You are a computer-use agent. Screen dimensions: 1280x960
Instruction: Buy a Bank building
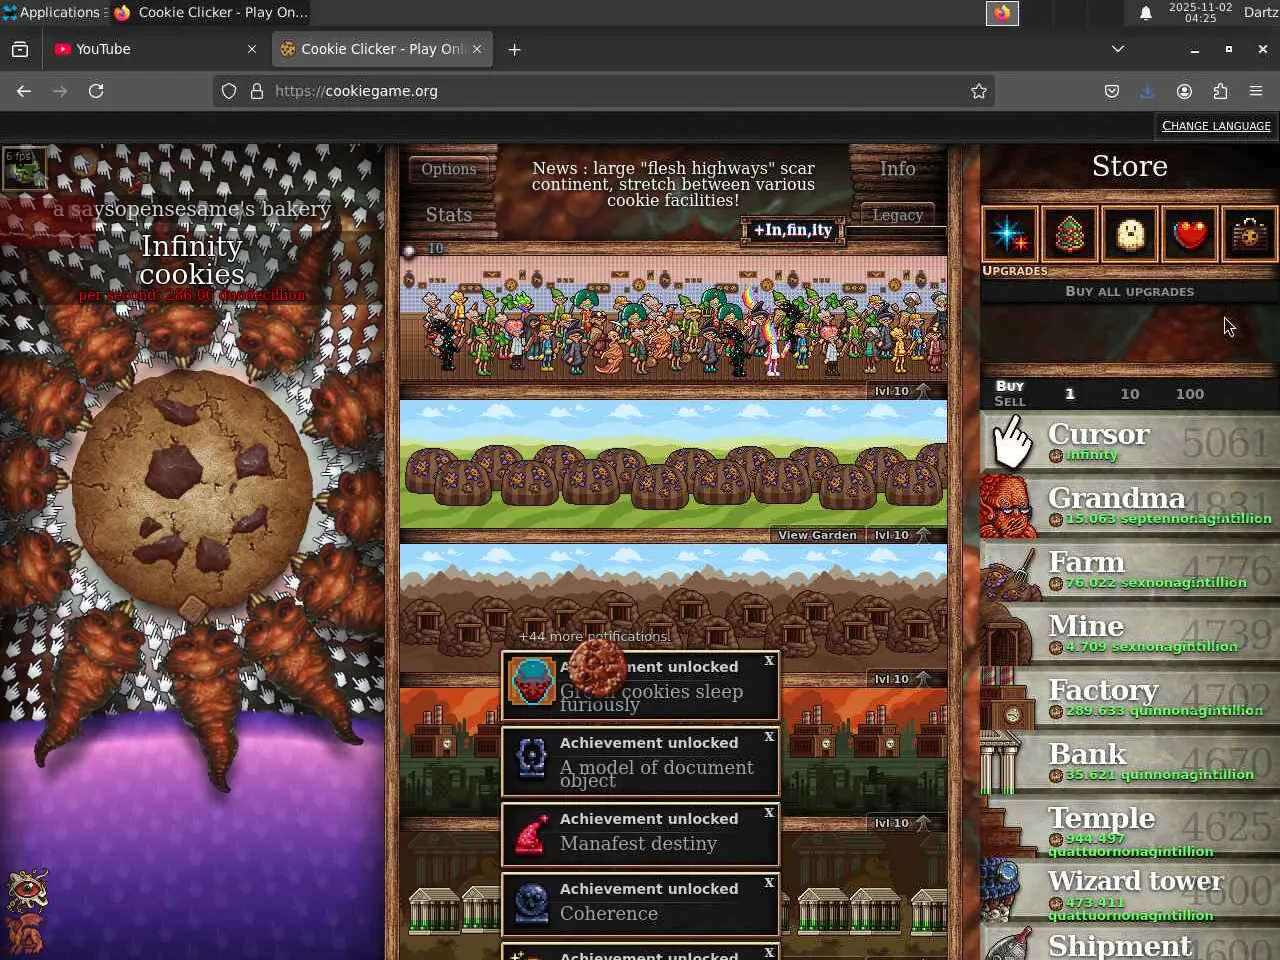coord(1130,760)
